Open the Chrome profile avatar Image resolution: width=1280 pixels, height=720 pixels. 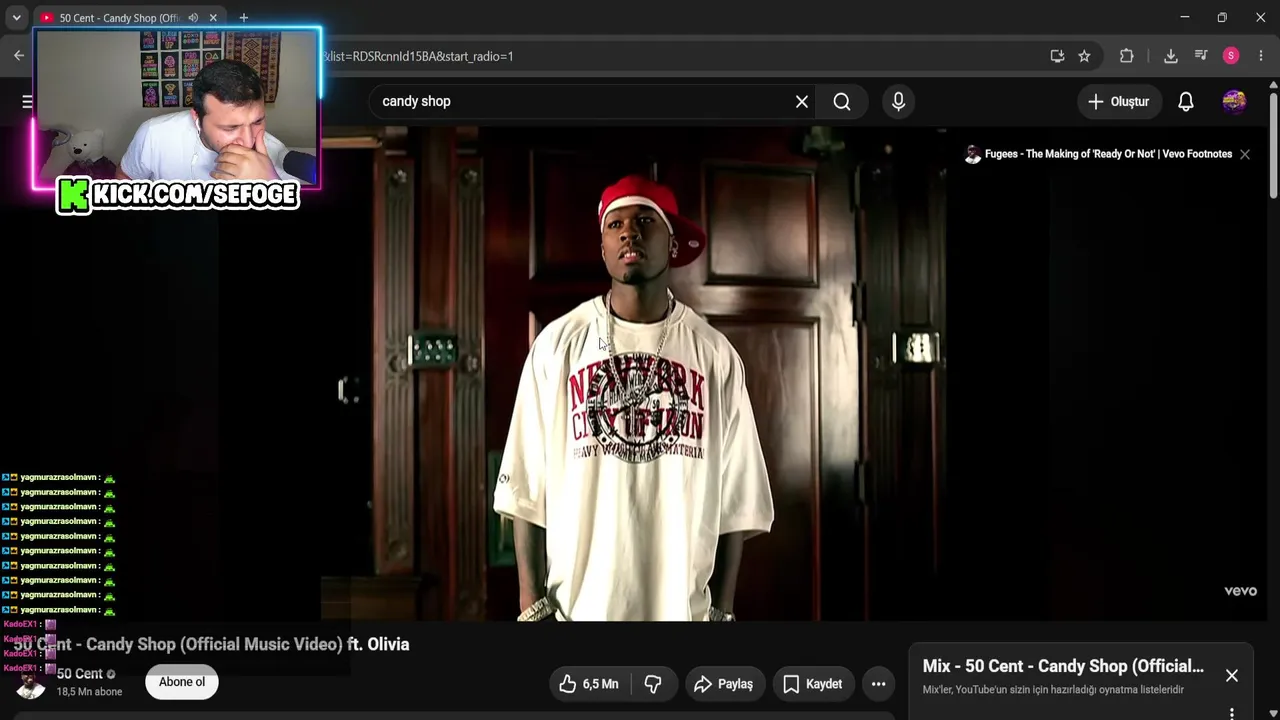click(1231, 56)
